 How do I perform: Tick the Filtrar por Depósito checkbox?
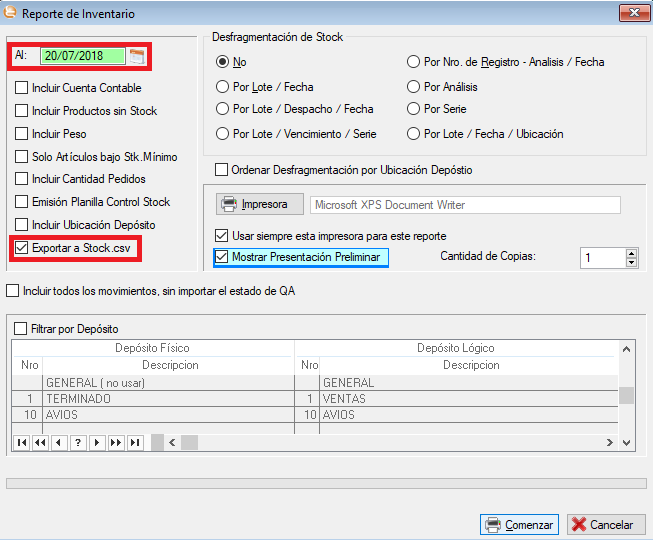coord(21,328)
